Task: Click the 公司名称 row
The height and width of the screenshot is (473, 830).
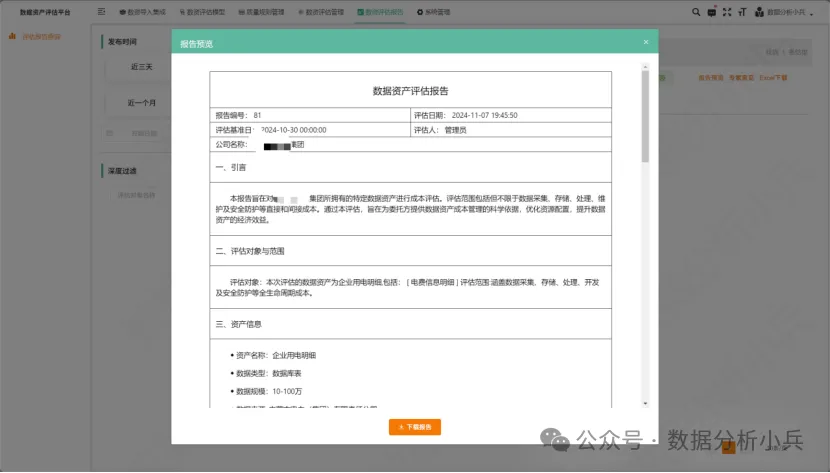Action: tap(410, 144)
